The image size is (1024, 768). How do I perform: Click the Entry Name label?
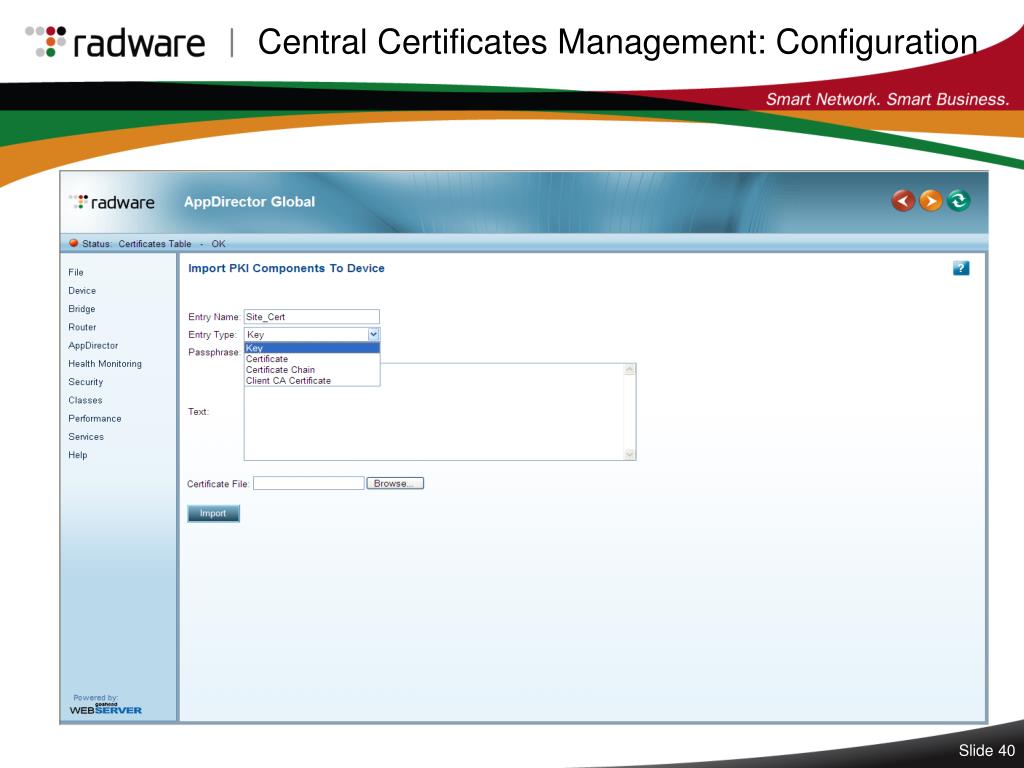214,317
